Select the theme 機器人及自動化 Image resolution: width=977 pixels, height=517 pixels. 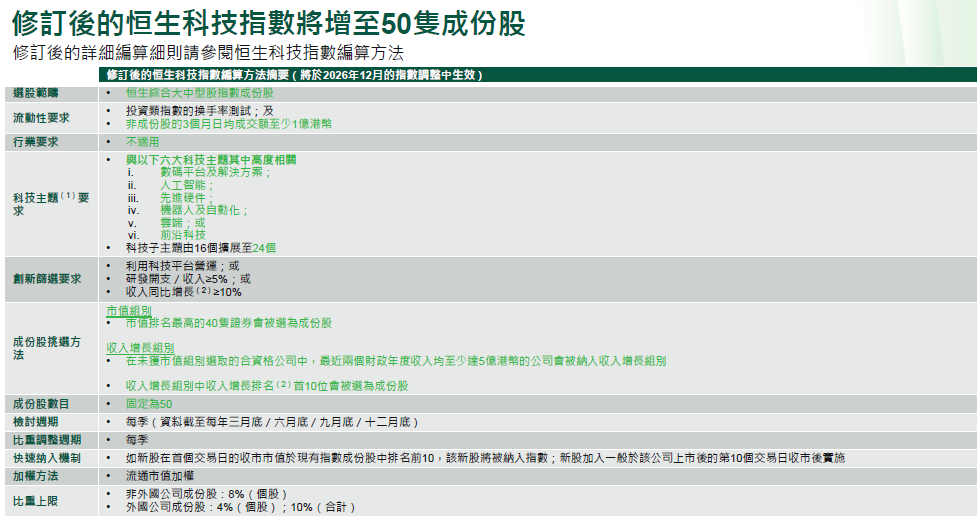[204, 211]
